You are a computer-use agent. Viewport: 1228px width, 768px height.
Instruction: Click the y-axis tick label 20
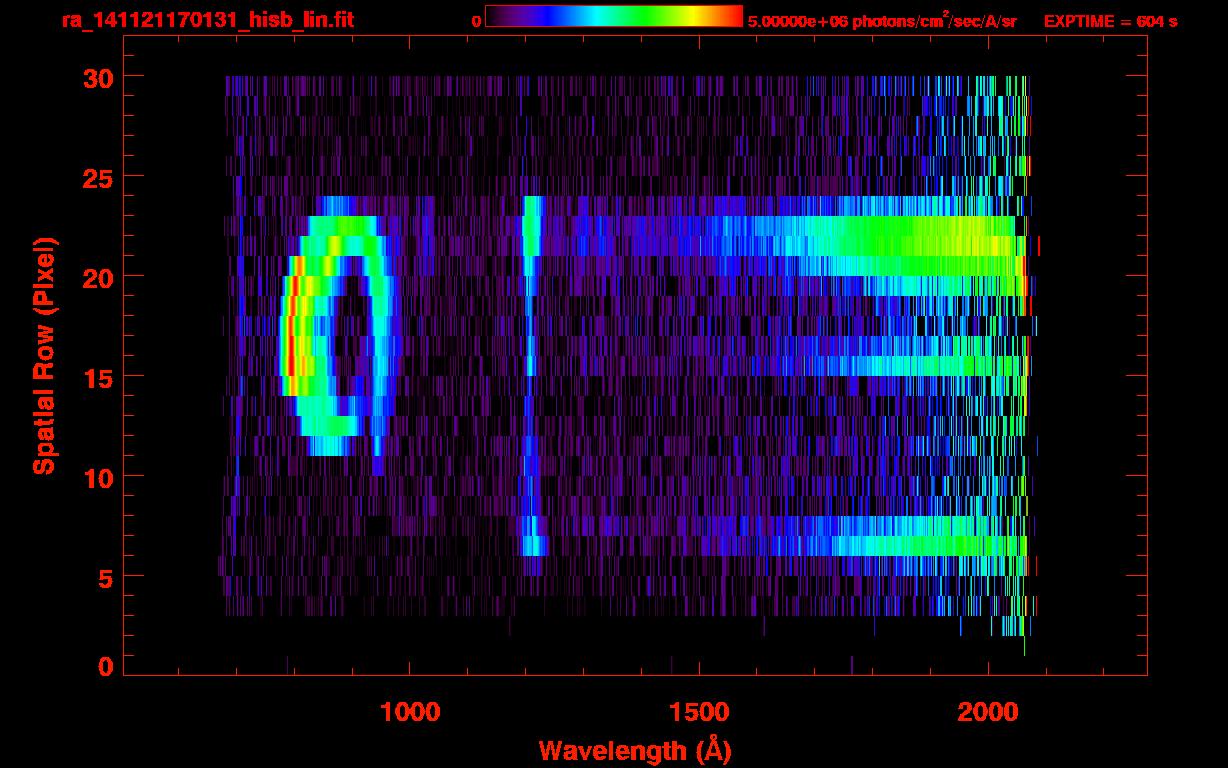click(x=96, y=277)
